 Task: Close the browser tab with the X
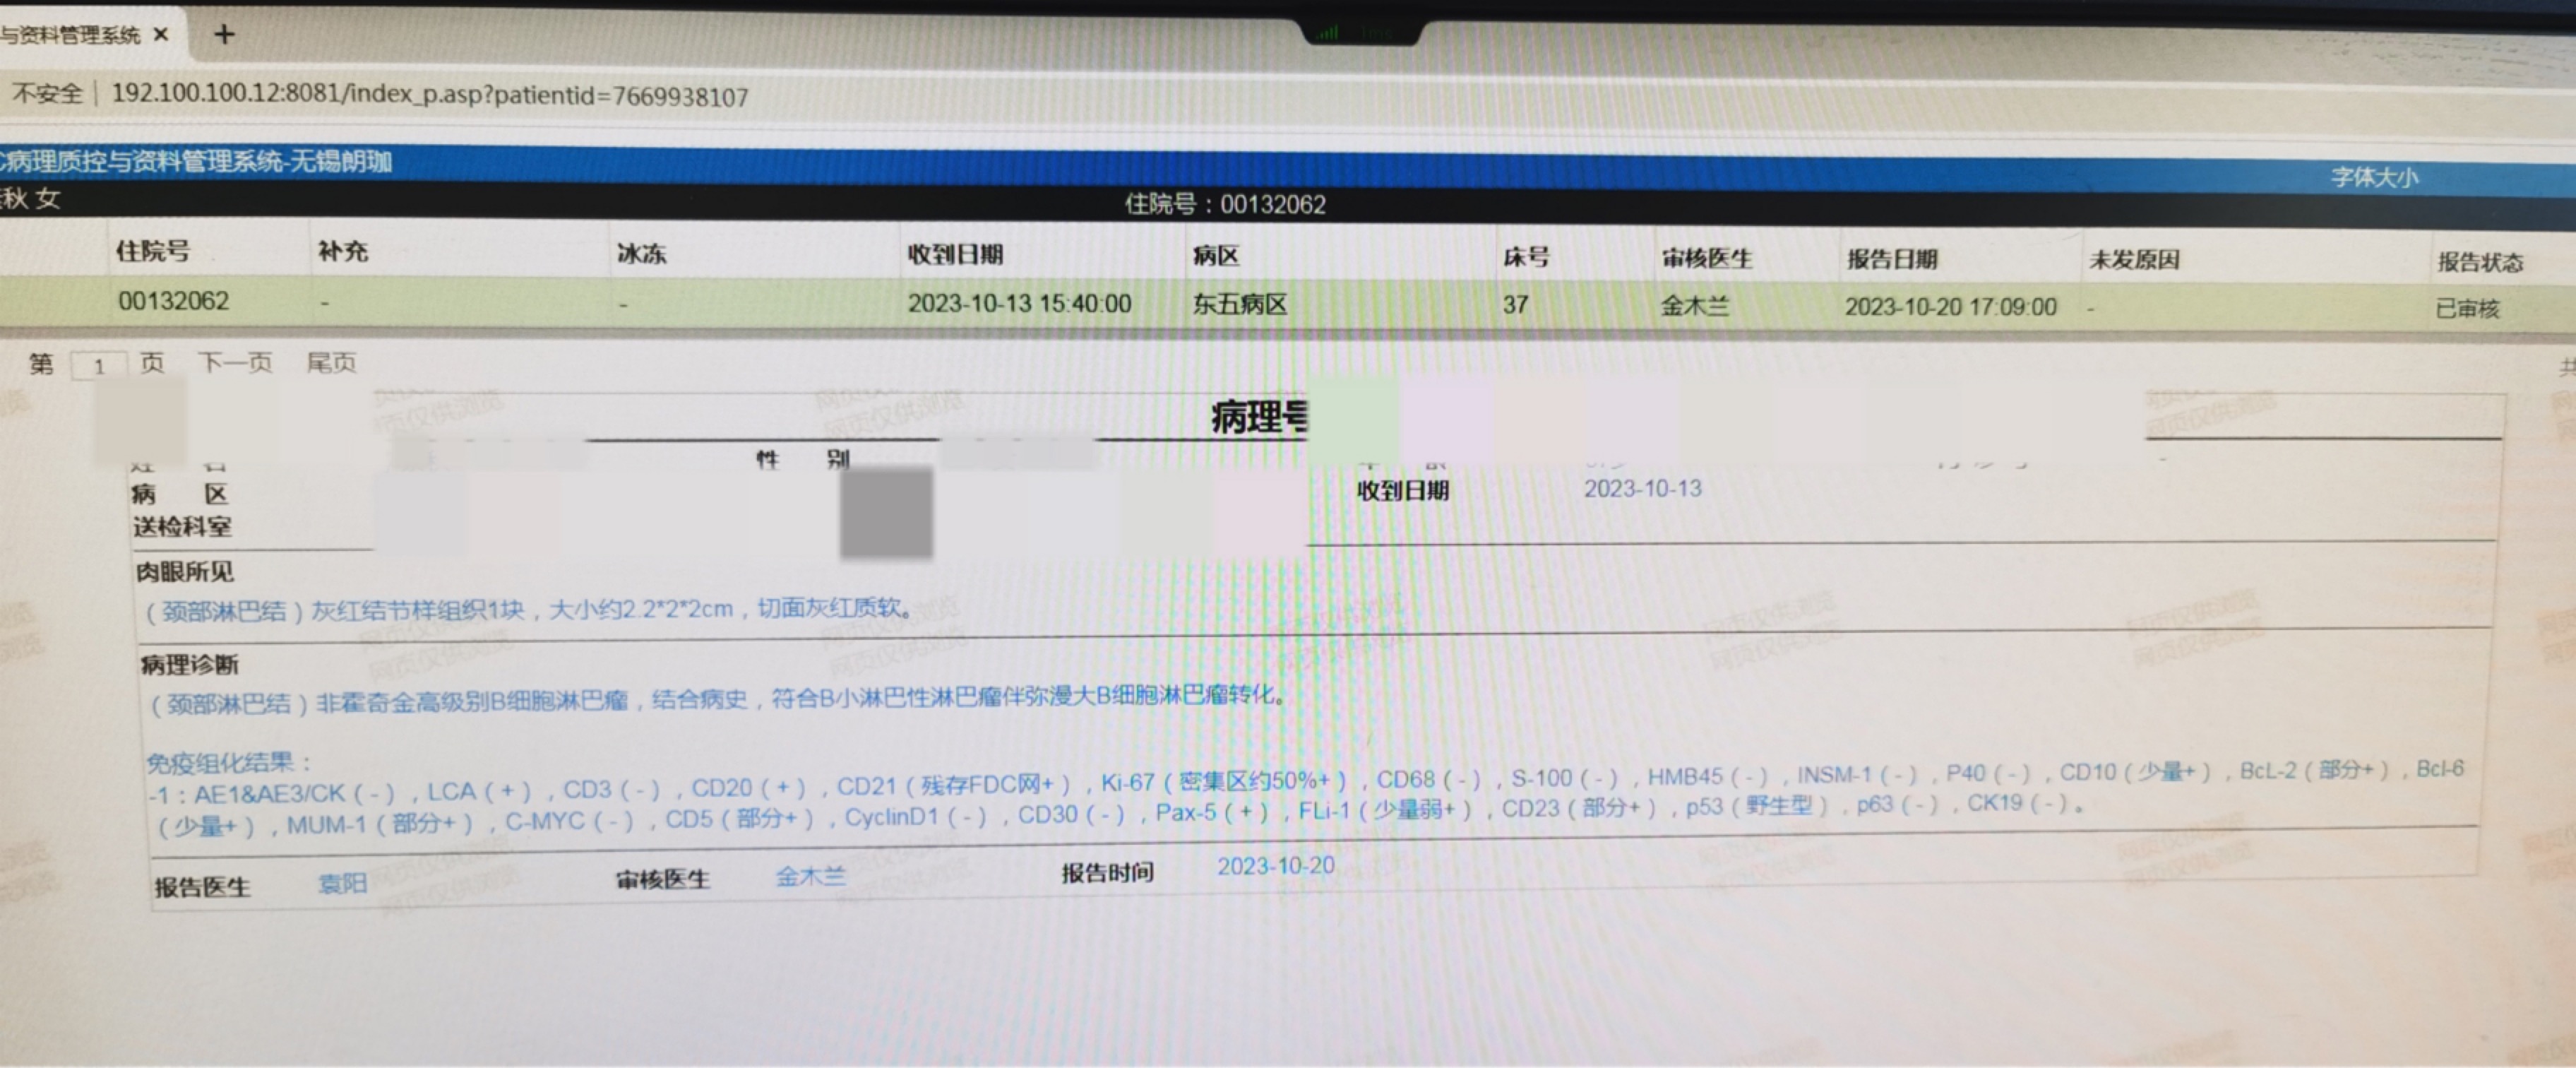click(161, 35)
